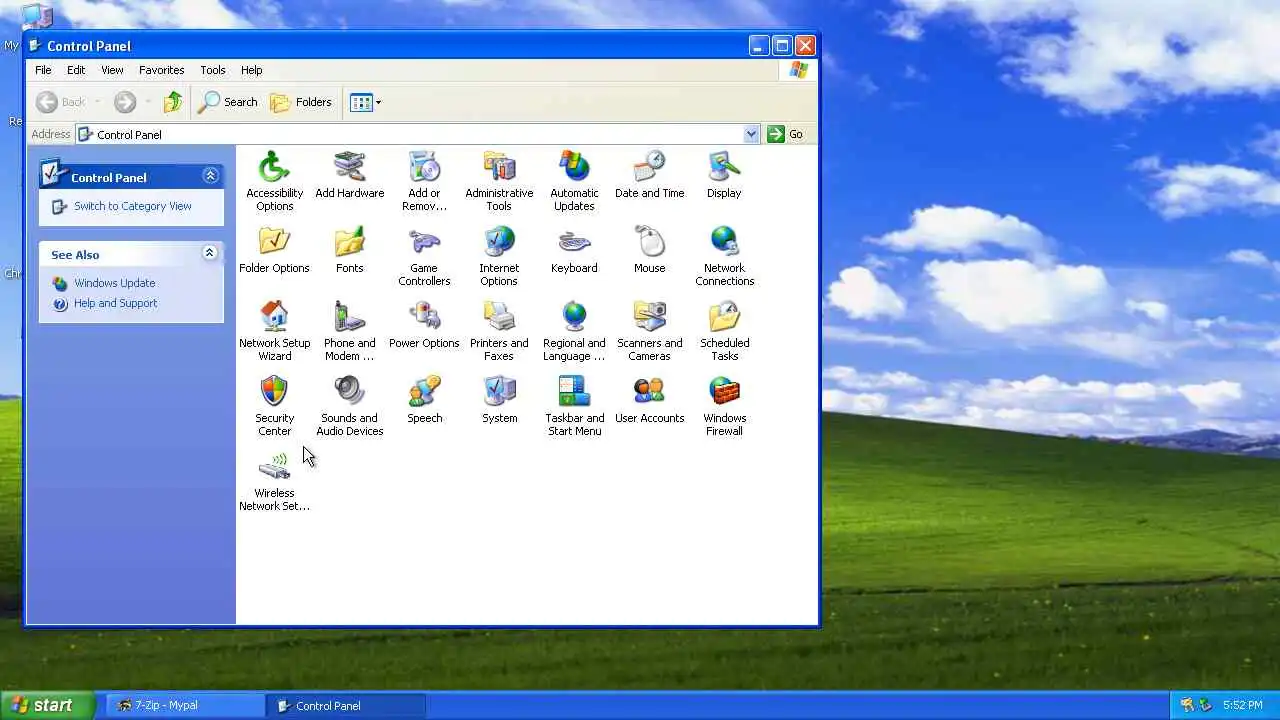1280x720 pixels.
Task: Select Scheduled Tasks icon
Action: tap(724, 331)
